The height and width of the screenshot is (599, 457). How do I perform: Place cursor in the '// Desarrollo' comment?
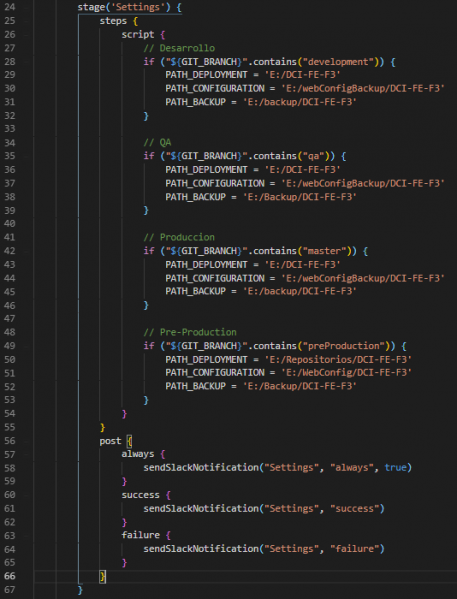coord(179,48)
